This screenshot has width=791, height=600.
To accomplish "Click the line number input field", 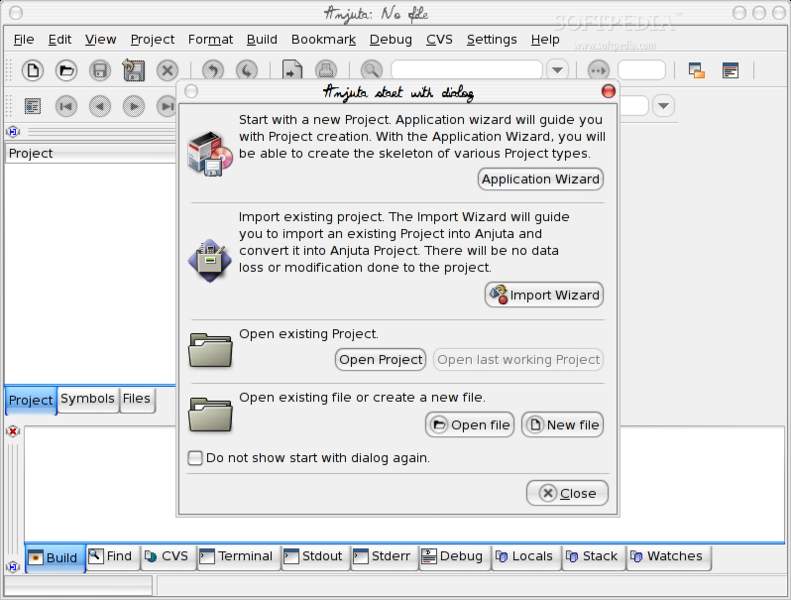I will (x=641, y=70).
